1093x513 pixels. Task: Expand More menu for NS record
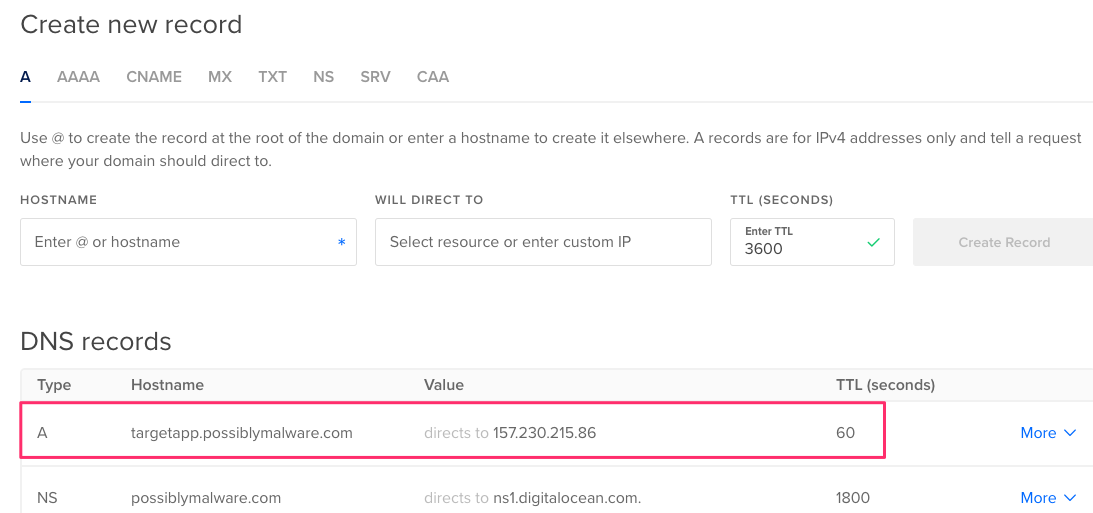coord(1048,498)
